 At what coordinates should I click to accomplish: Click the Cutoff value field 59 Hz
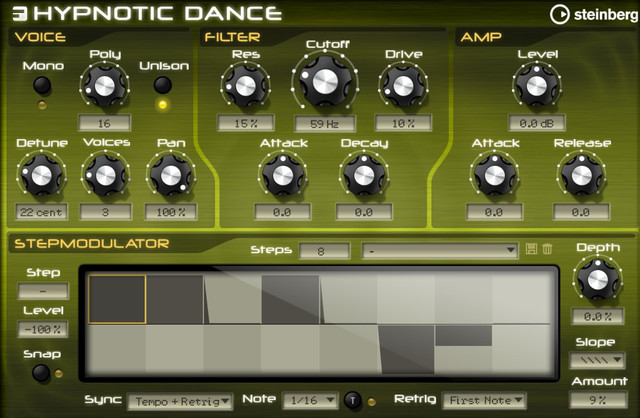click(325, 123)
